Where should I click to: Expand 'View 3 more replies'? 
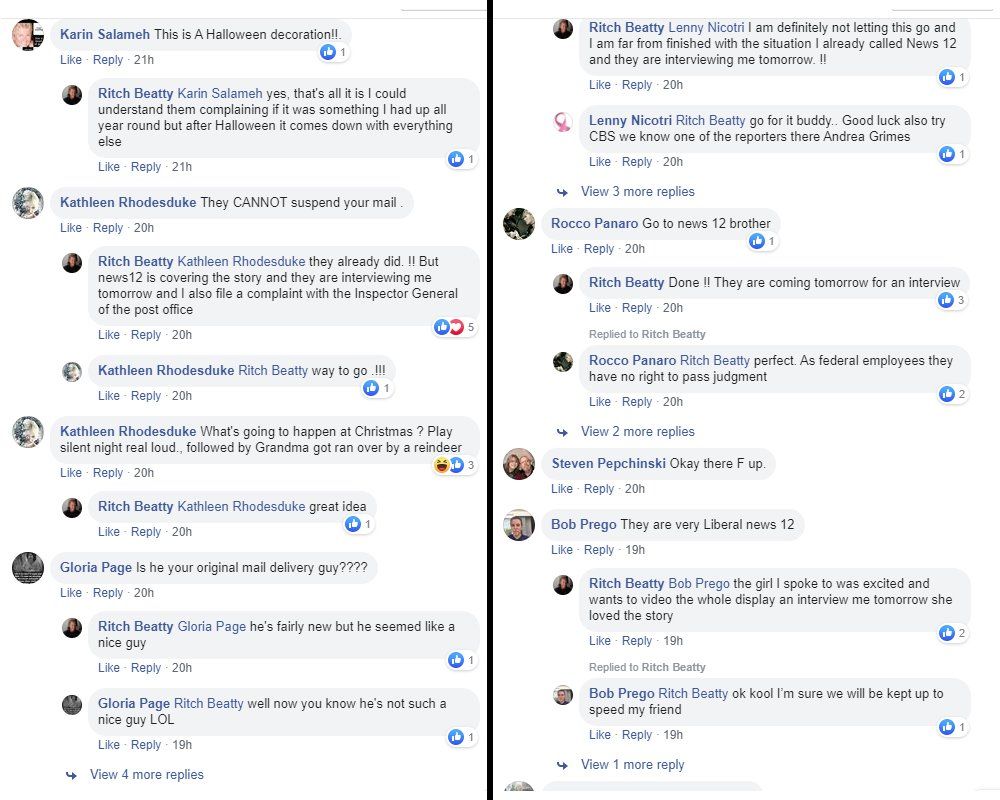(637, 191)
